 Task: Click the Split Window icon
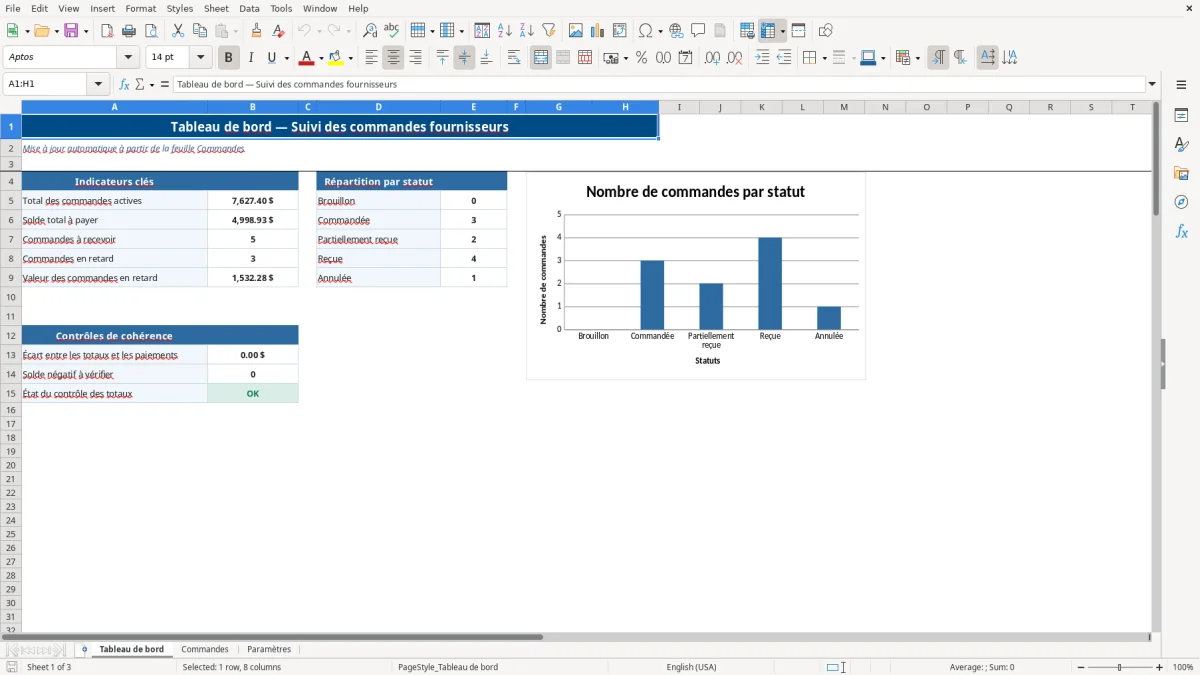[x=798, y=31]
